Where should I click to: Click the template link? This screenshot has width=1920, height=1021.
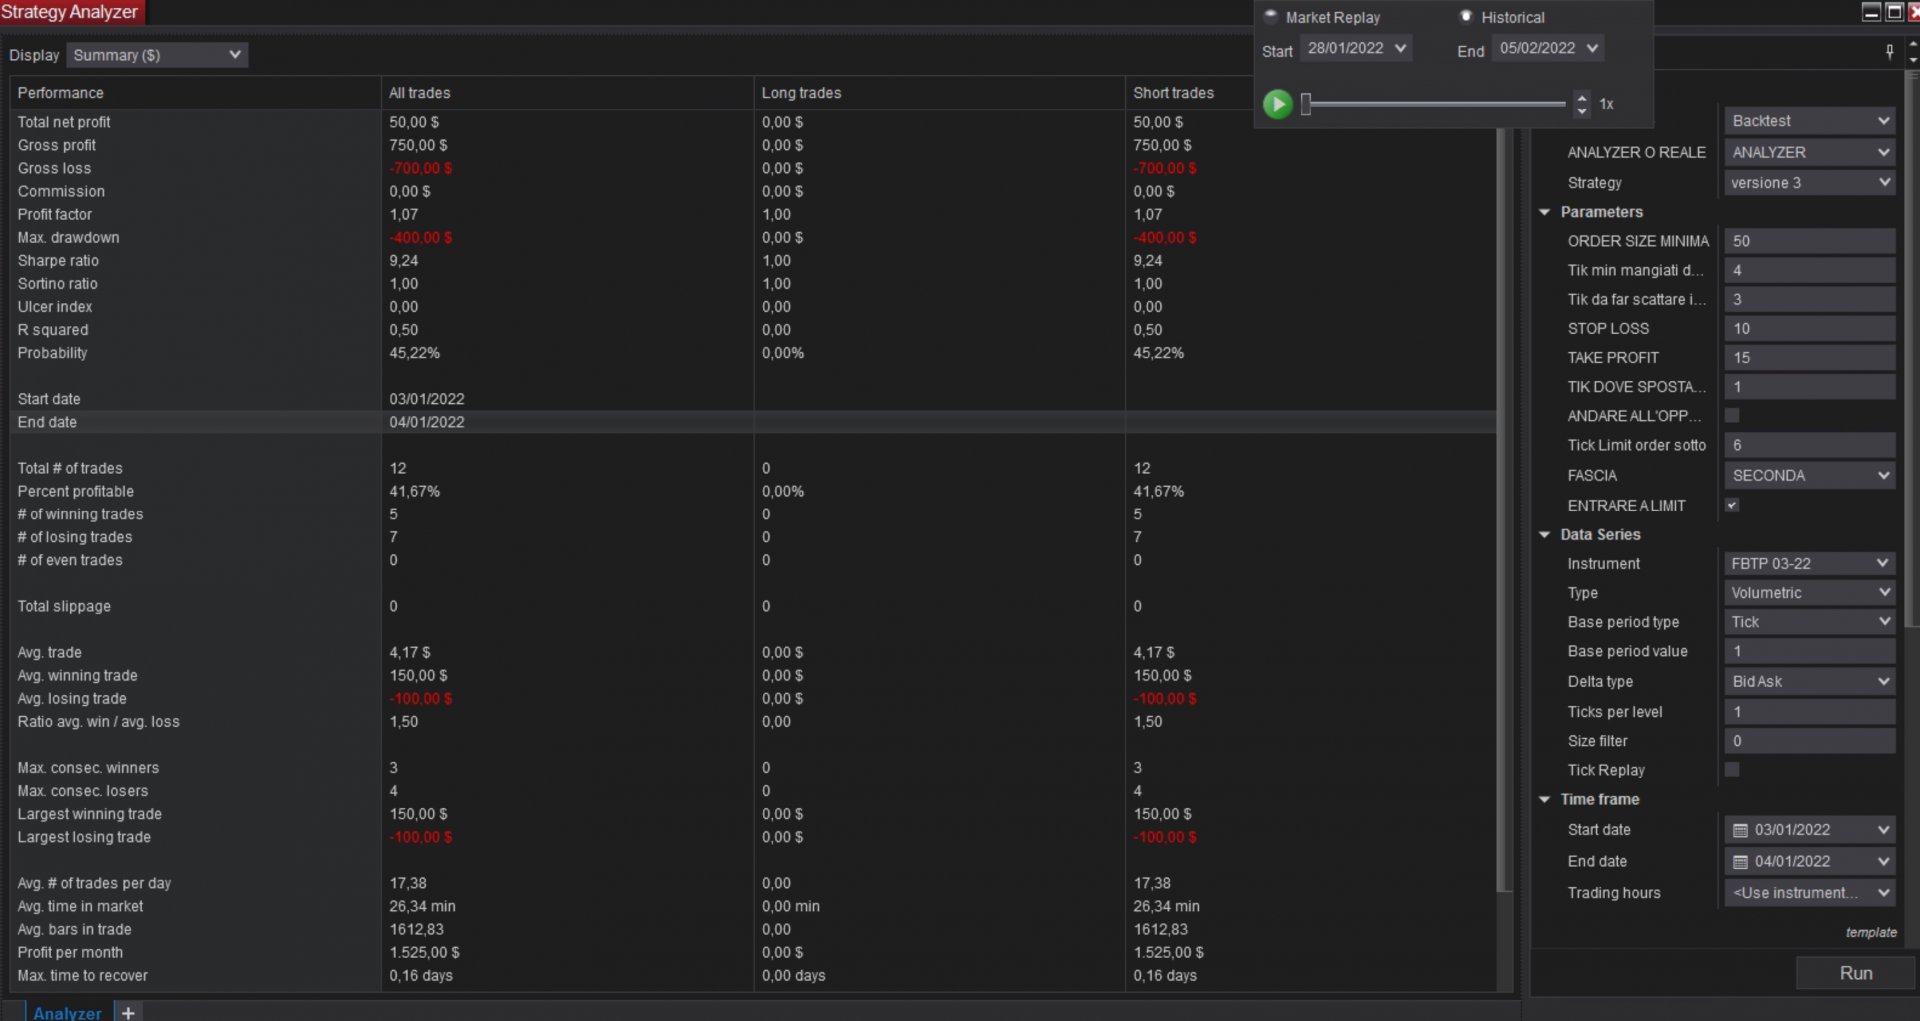[1871, 932]
